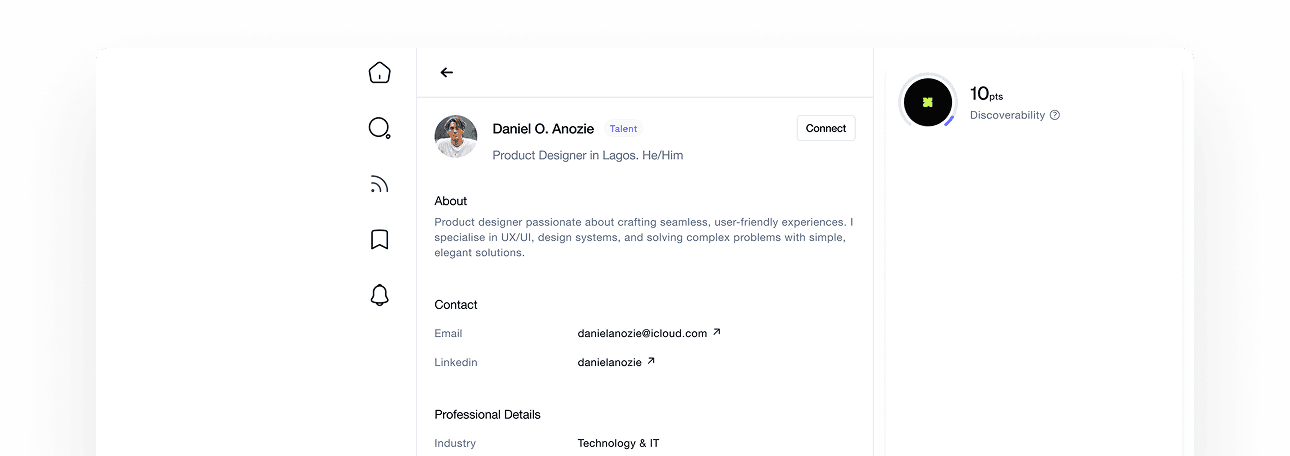This screenshot has height=456, width=1290.
Task: Open the Bookmarks icon in sidebar
Action: [379, 240]
